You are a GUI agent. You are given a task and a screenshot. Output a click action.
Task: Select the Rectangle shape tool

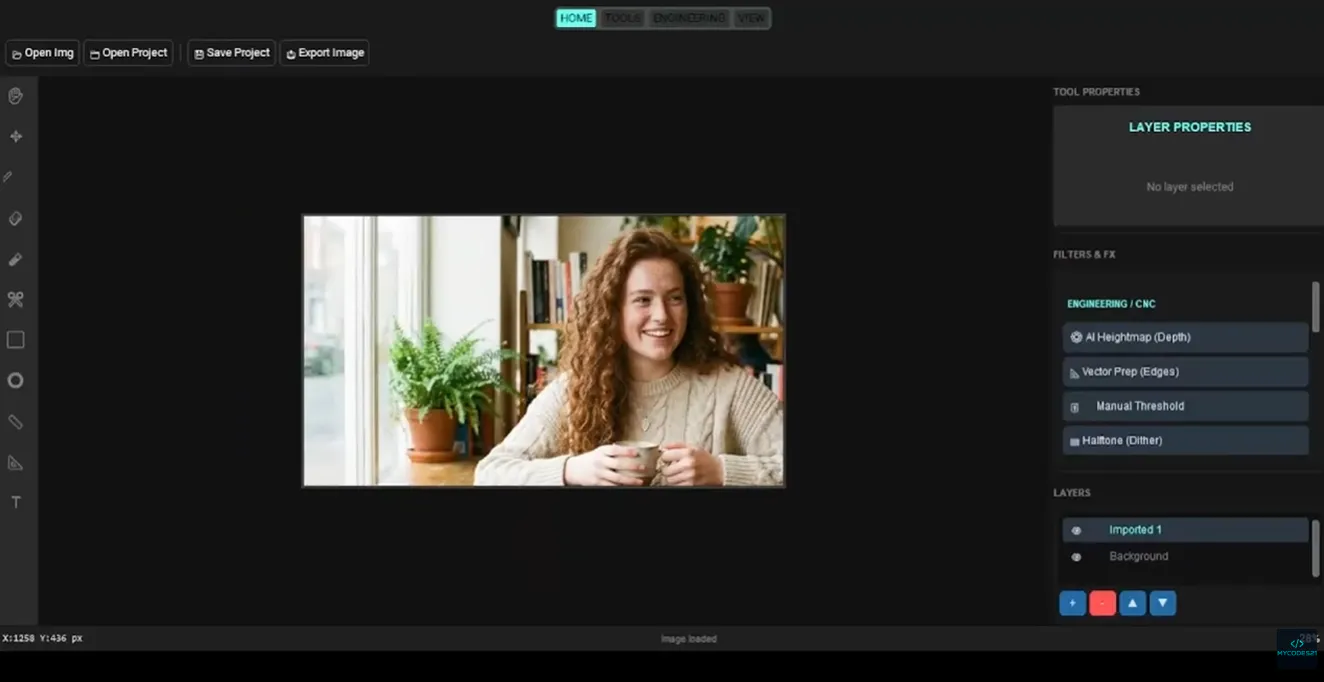click(x=15, y=340)
